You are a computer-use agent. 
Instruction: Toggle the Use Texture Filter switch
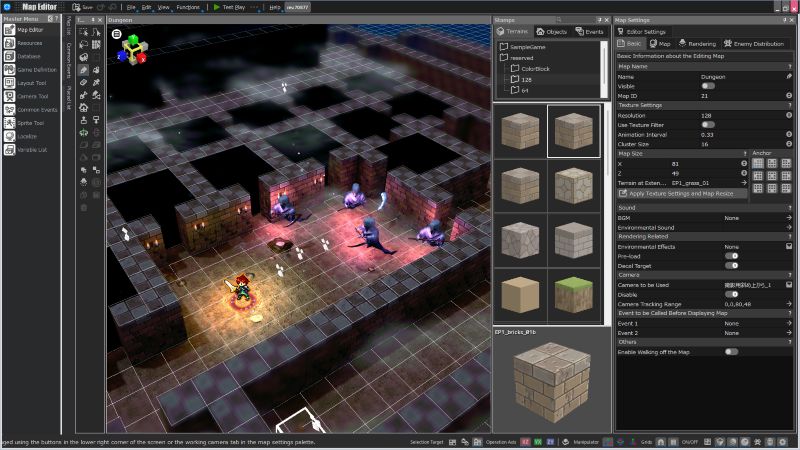click(708, 124)
